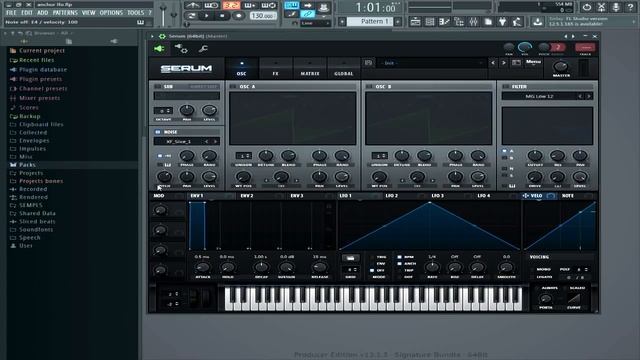Viewport: 640px width, 360px height.
Task: Open Serum plugin speaker options icon
Action: point(159,49)
